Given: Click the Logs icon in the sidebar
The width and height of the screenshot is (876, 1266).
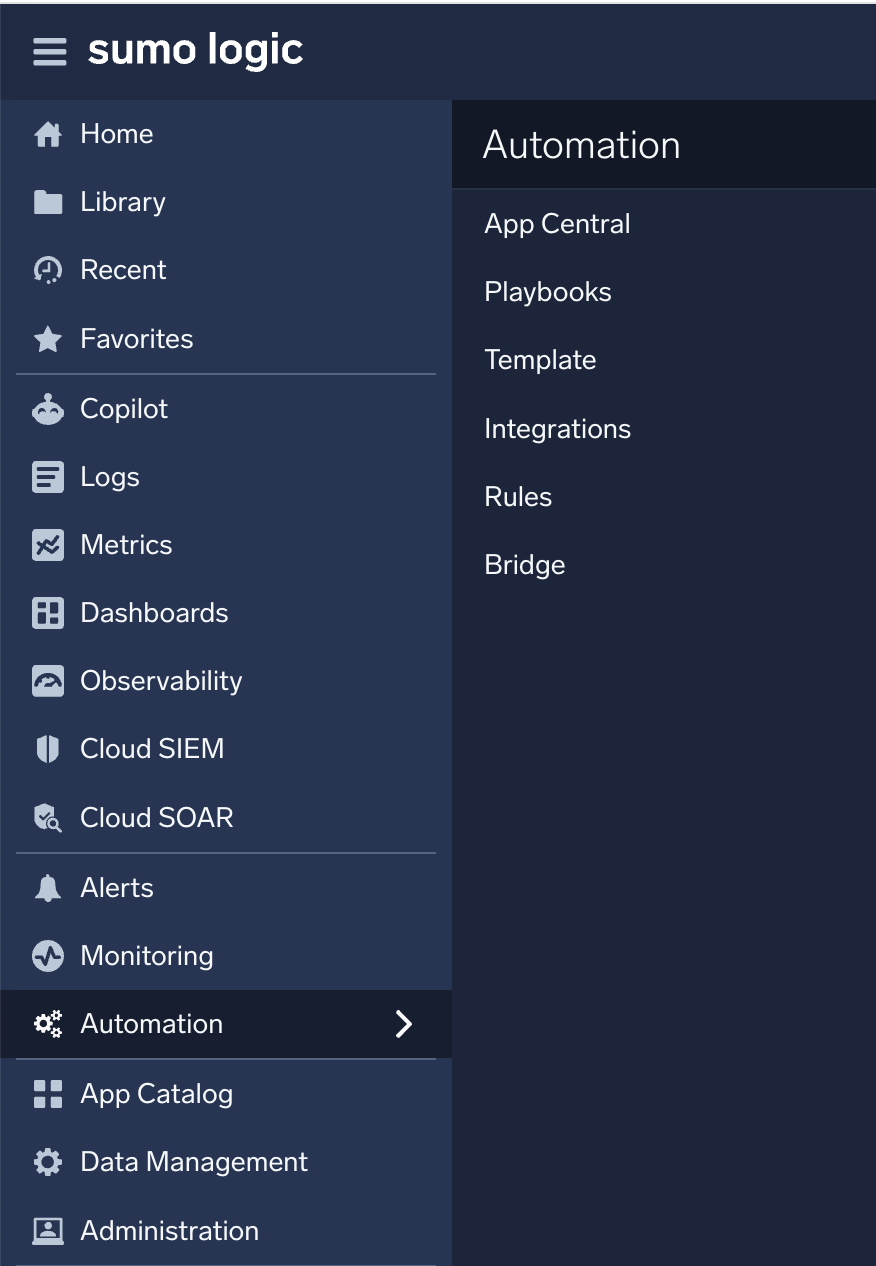Looking at the screenshot, I should pyautogui.click(x=47, y=476).
